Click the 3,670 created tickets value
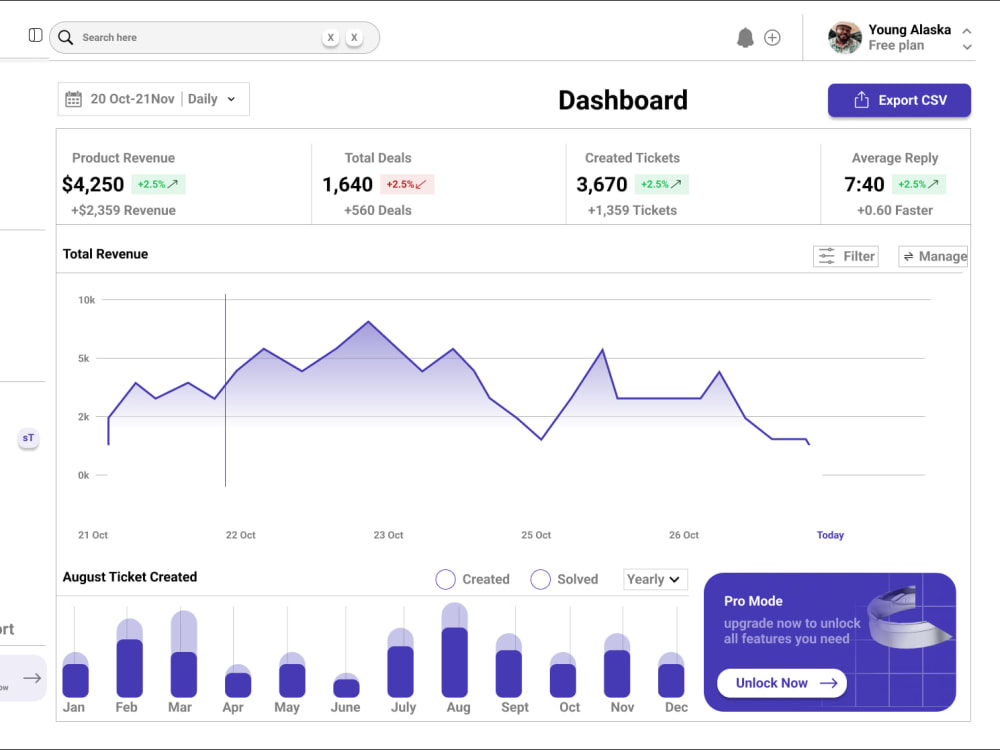Viewport: 1000px width, 750px height. pyautogui.click(x=602, y=184)
